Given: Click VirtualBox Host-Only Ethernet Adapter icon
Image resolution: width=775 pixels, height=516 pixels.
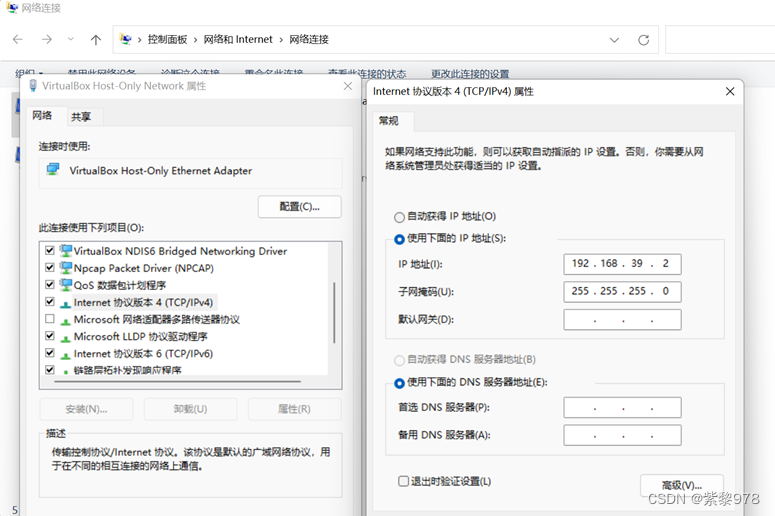Looking at the screenshot, I should [x=53, y=170].
